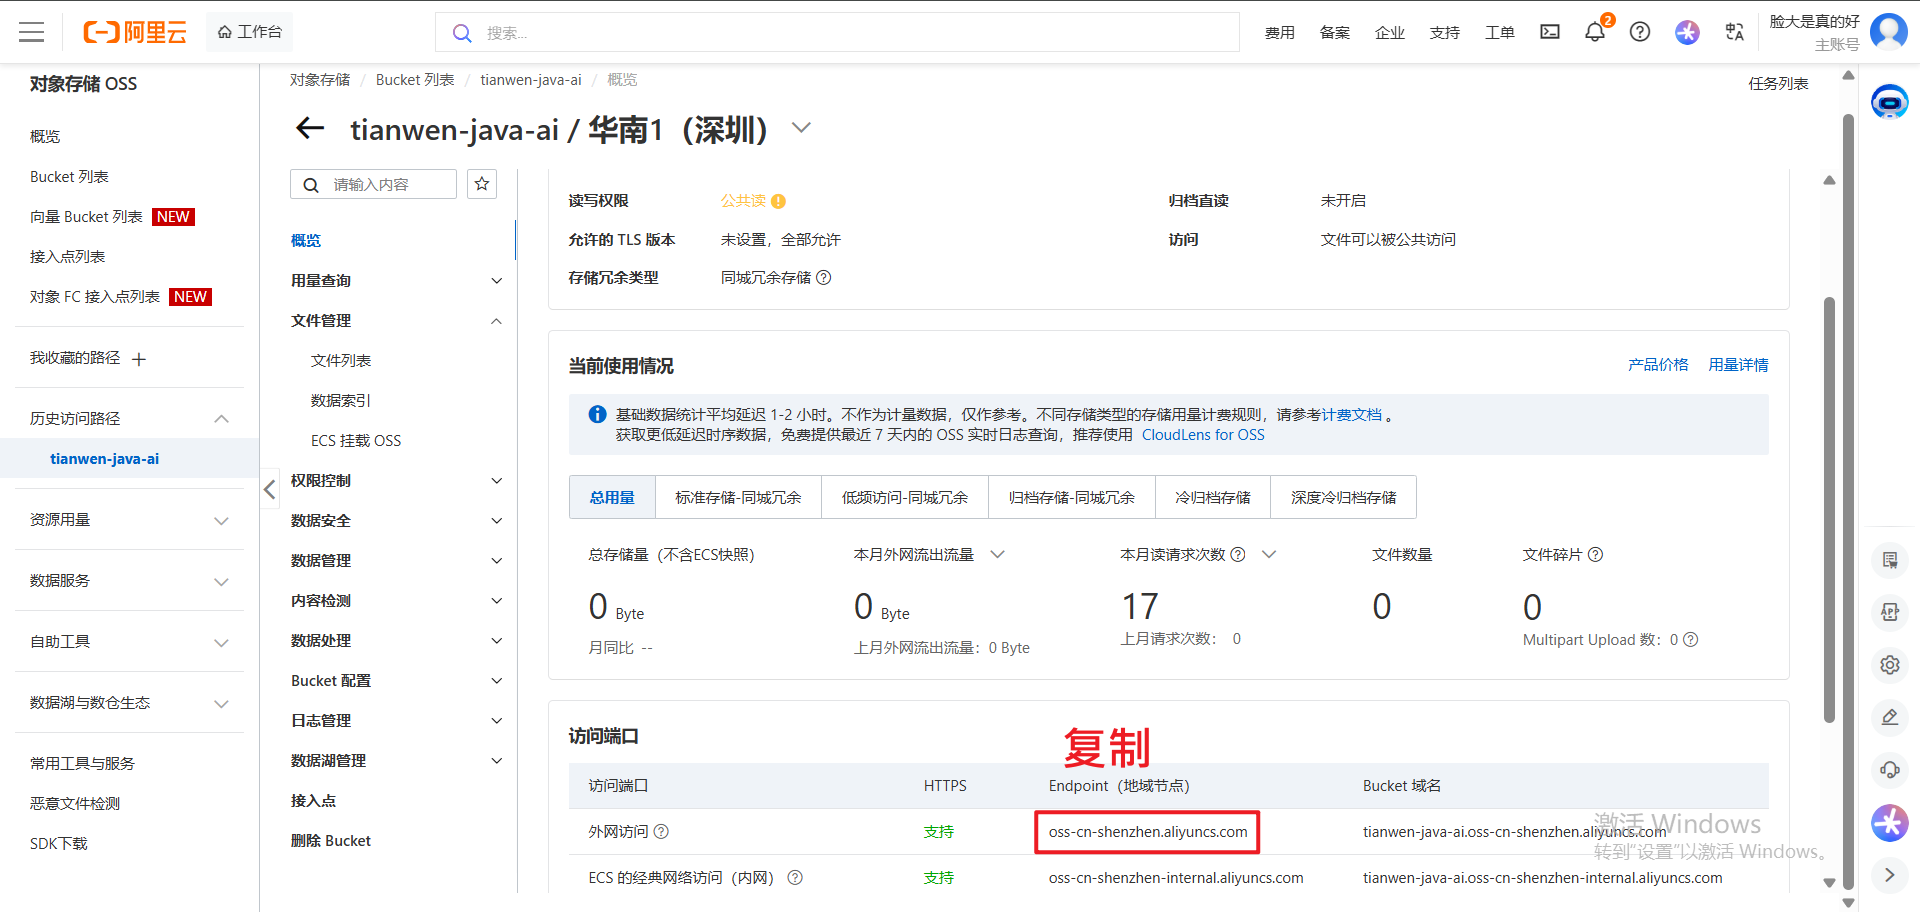Open the Cloud Shell terminal icon

click(1549, 32)
